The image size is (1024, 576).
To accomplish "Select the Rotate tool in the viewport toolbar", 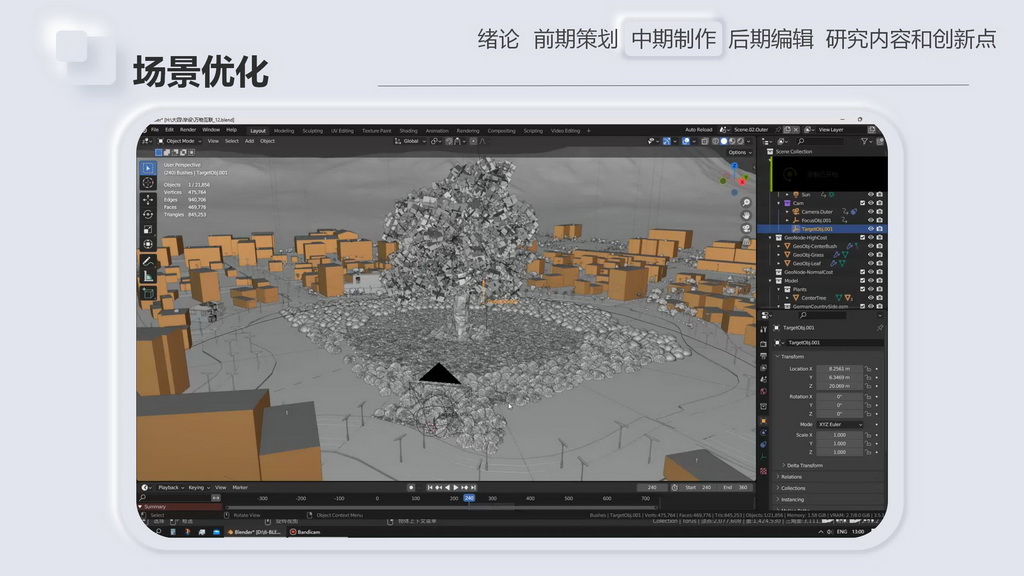I will 148,214.
